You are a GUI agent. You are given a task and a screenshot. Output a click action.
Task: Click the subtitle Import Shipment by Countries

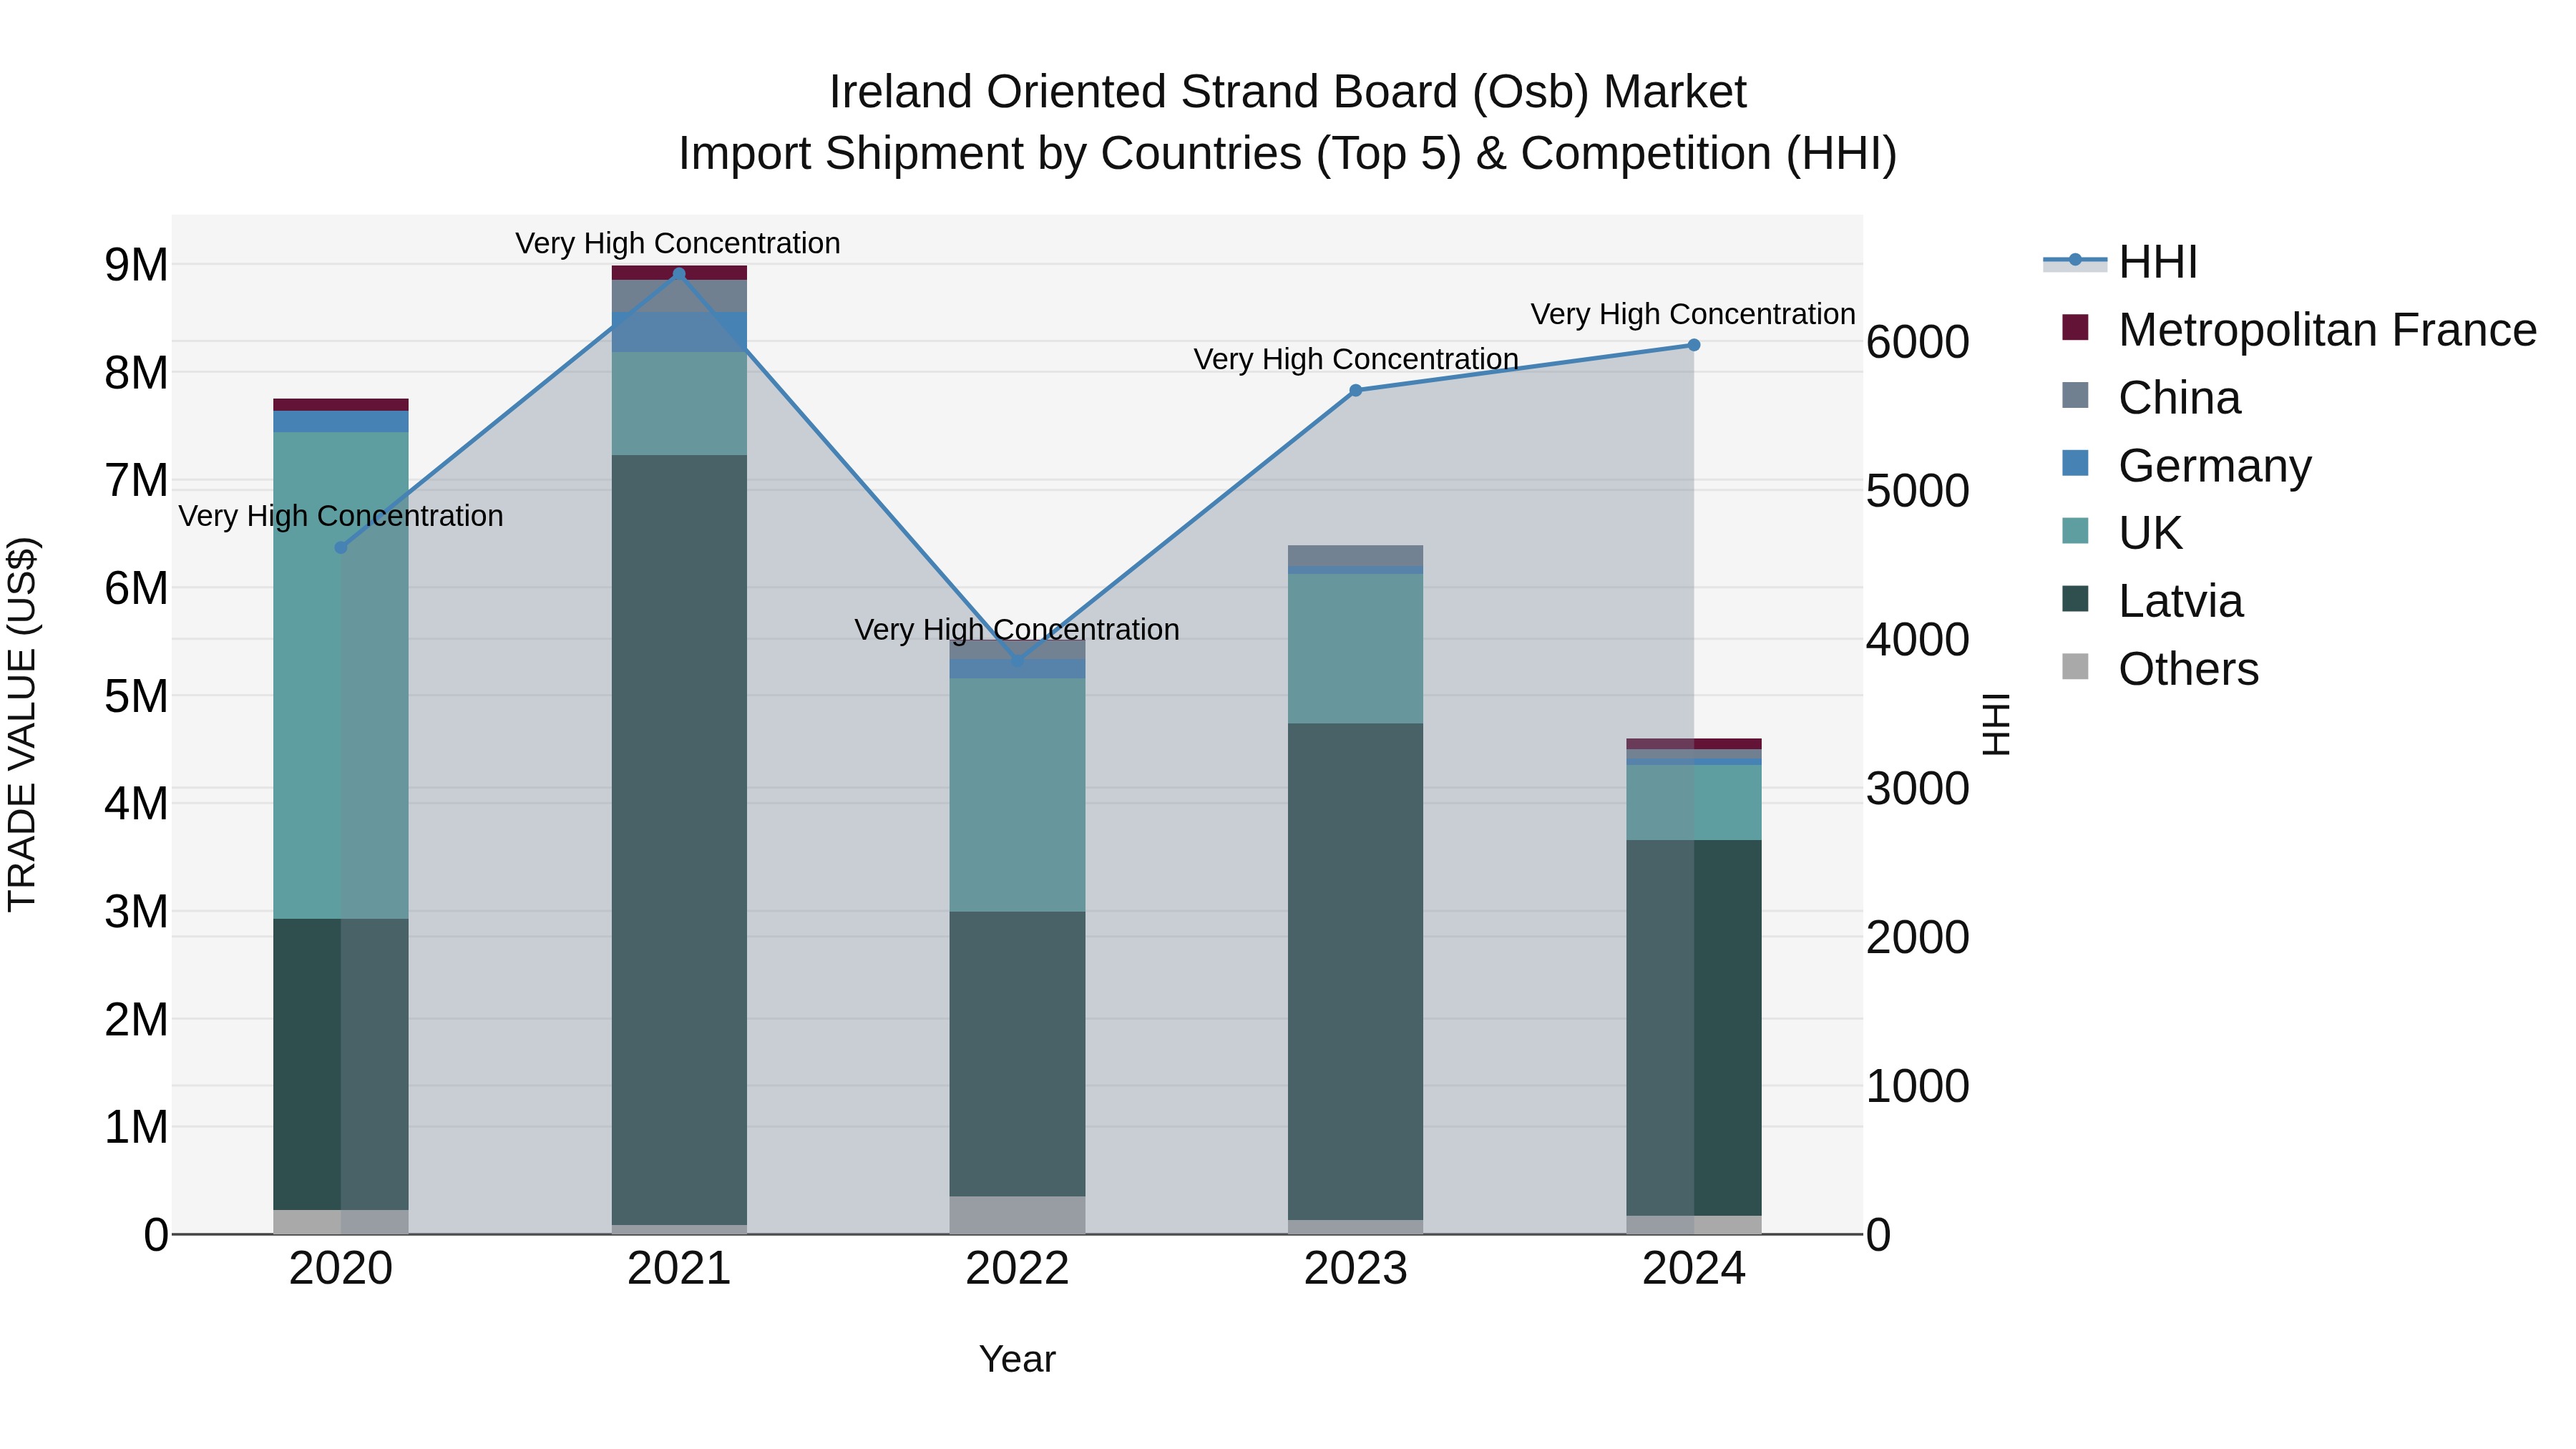click(1287, 154)
